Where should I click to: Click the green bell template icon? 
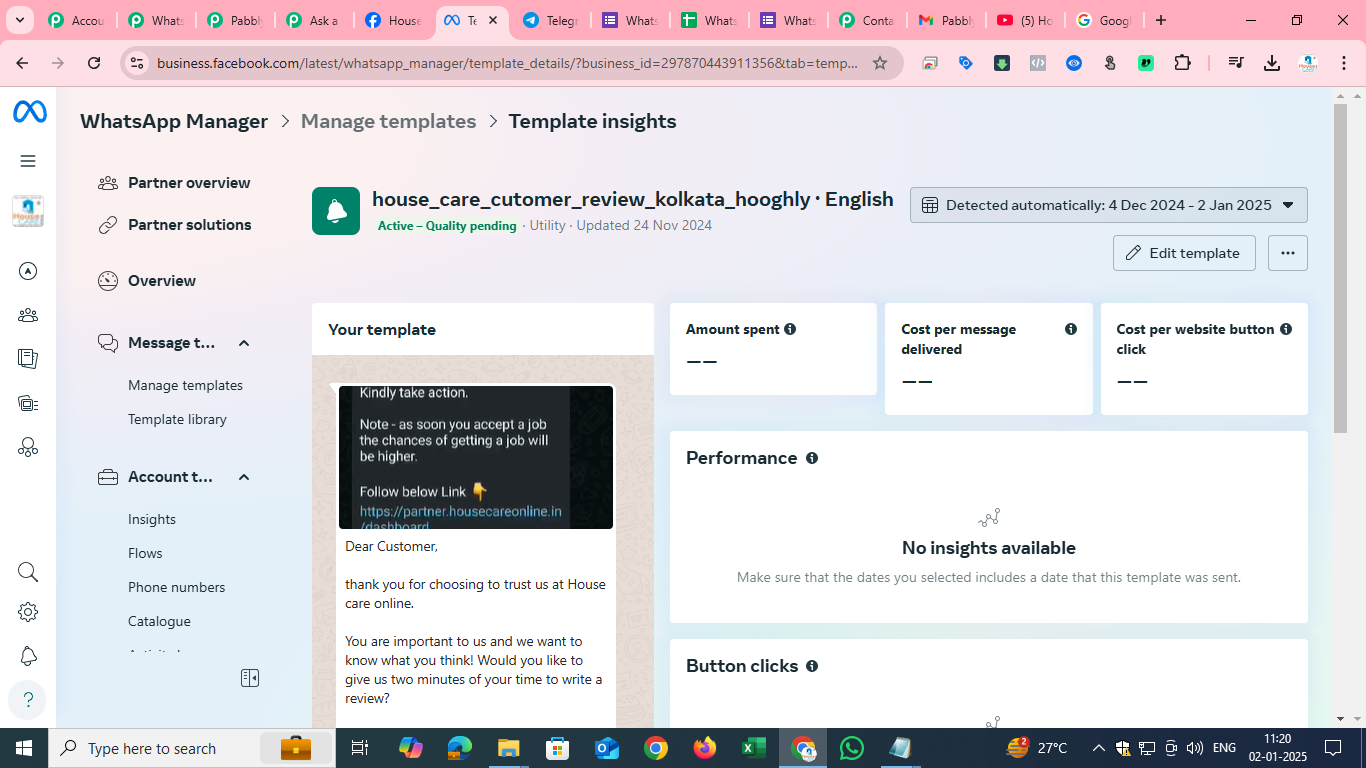336,211
